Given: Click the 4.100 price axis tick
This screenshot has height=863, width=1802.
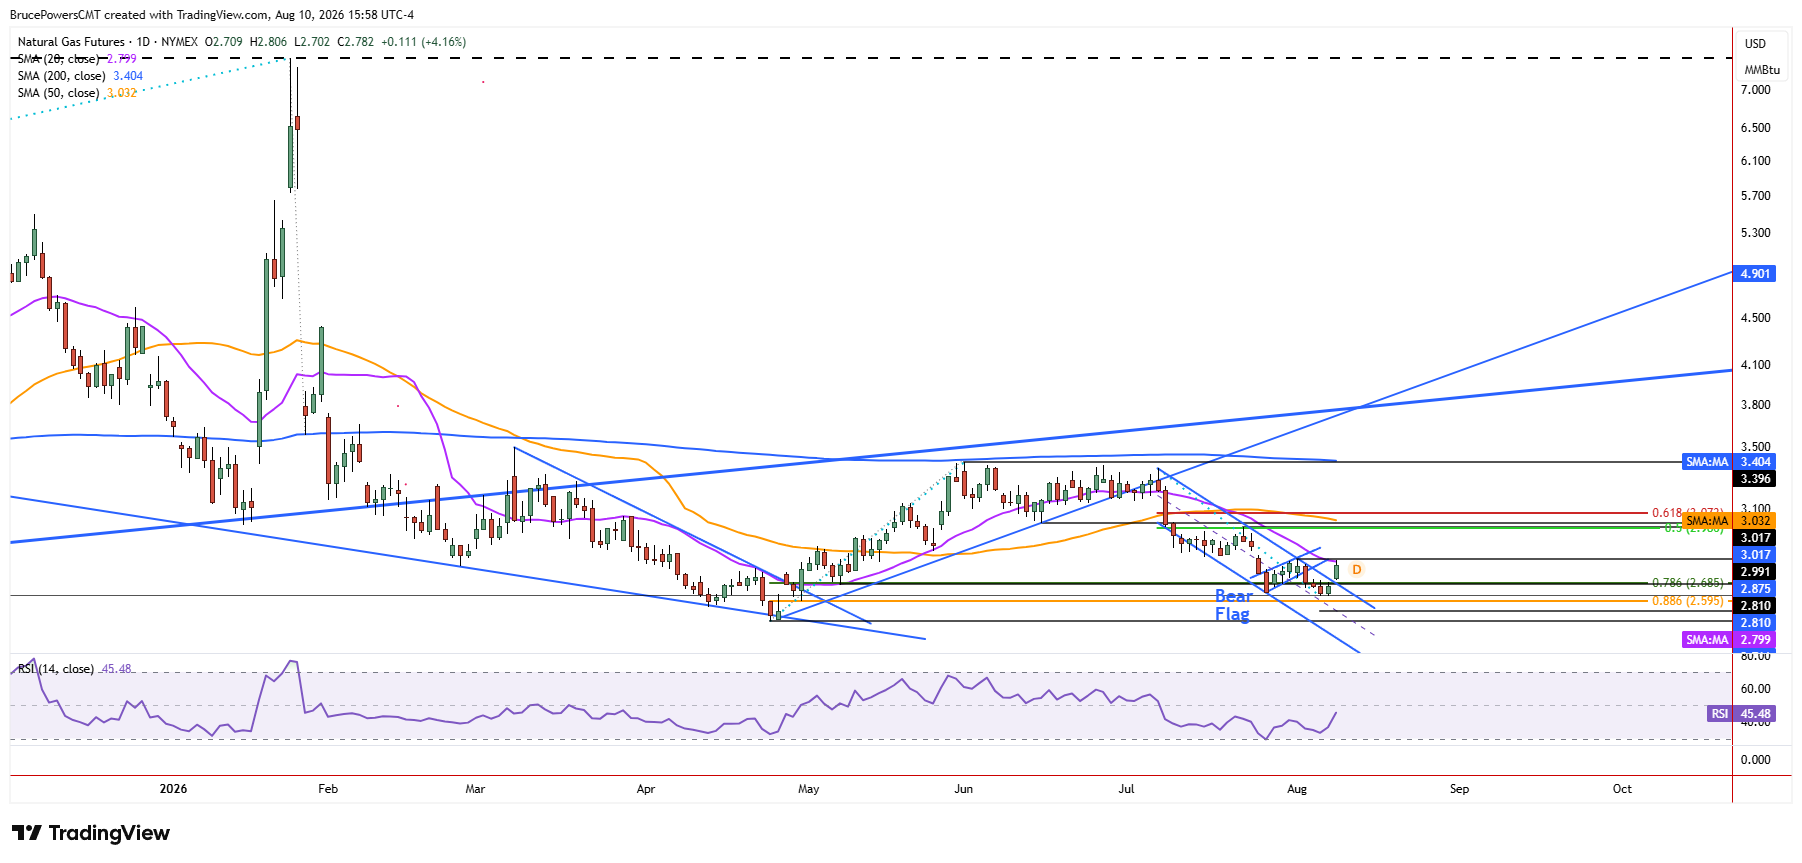Looking at the screenshot, I should point(1756,365).
